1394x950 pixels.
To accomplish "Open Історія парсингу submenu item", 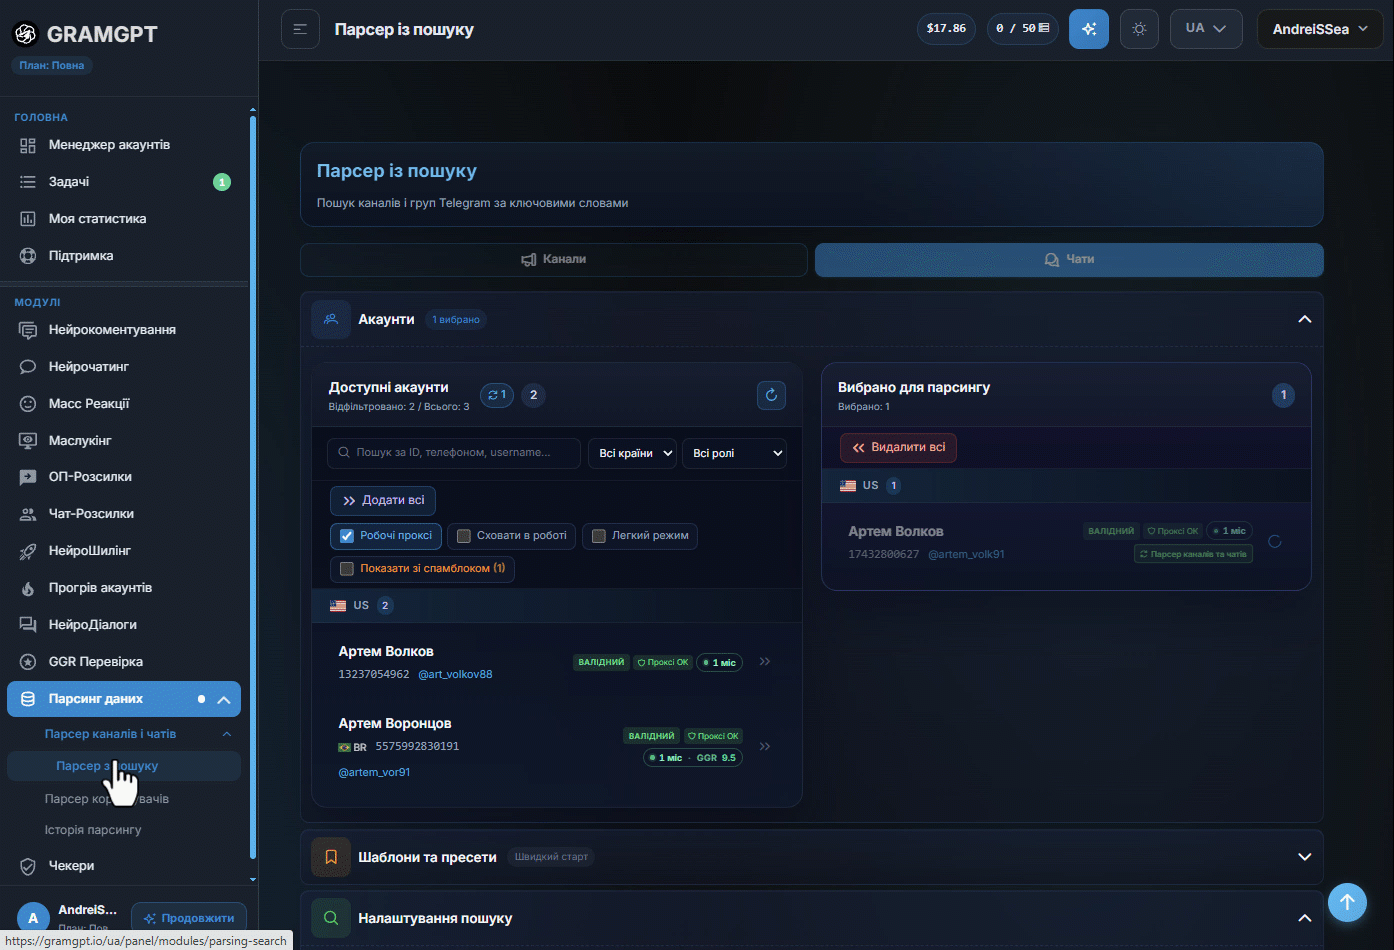I will 93,830.
